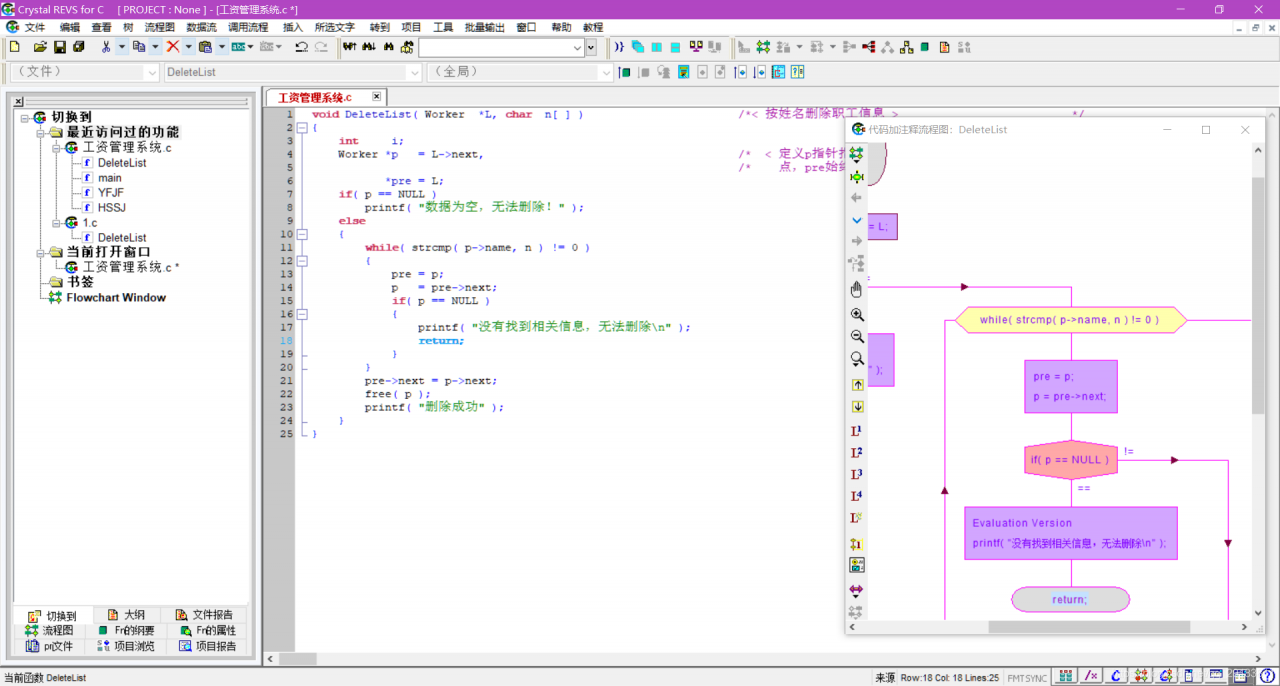Collapse the function body fold at line 2

point(302,128)
